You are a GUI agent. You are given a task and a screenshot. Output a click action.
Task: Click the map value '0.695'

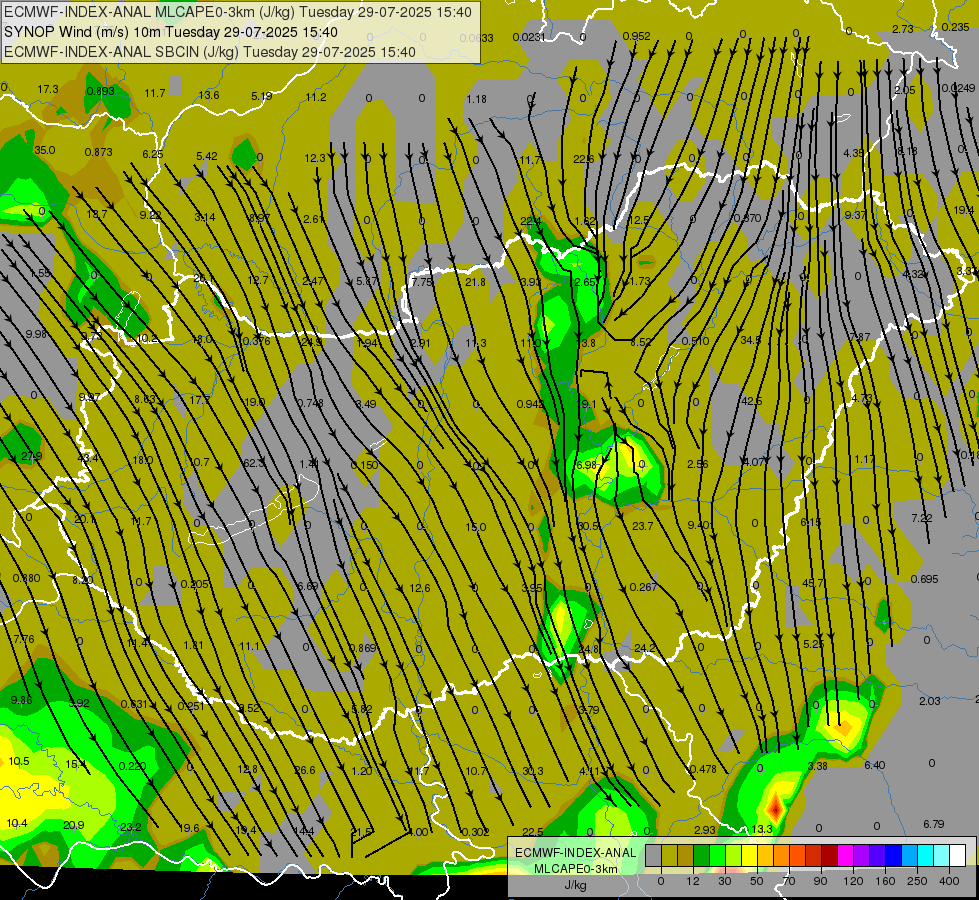(925, 579)
